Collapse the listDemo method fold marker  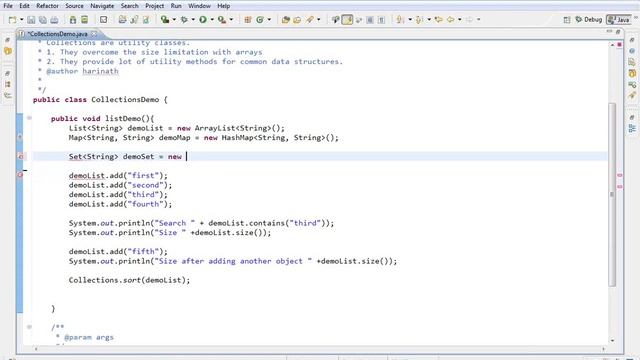(29, 118)
